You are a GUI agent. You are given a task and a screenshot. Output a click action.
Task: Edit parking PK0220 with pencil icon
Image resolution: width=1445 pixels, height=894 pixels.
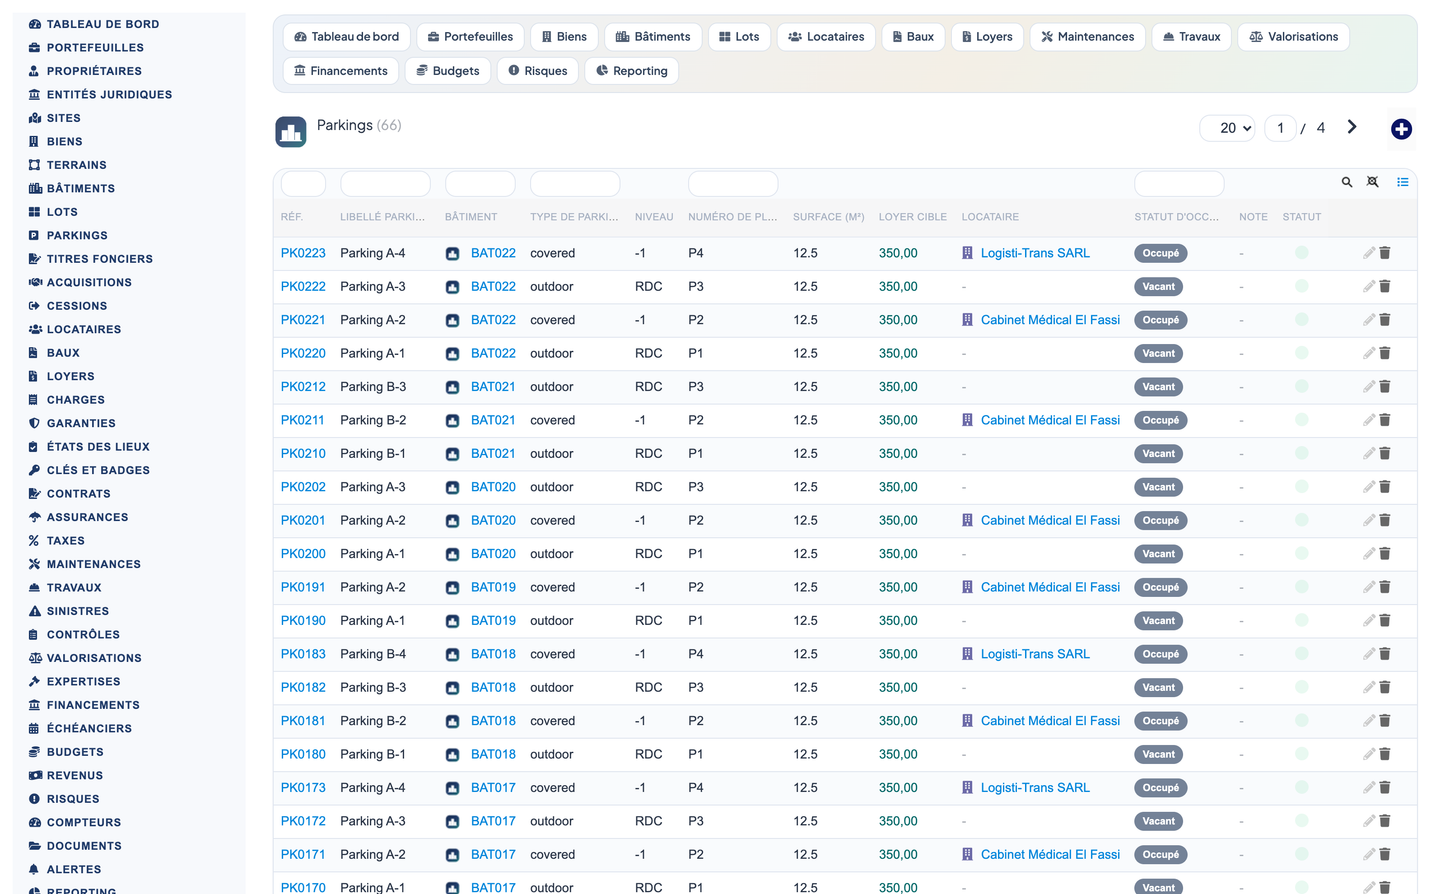point(1369,353)
